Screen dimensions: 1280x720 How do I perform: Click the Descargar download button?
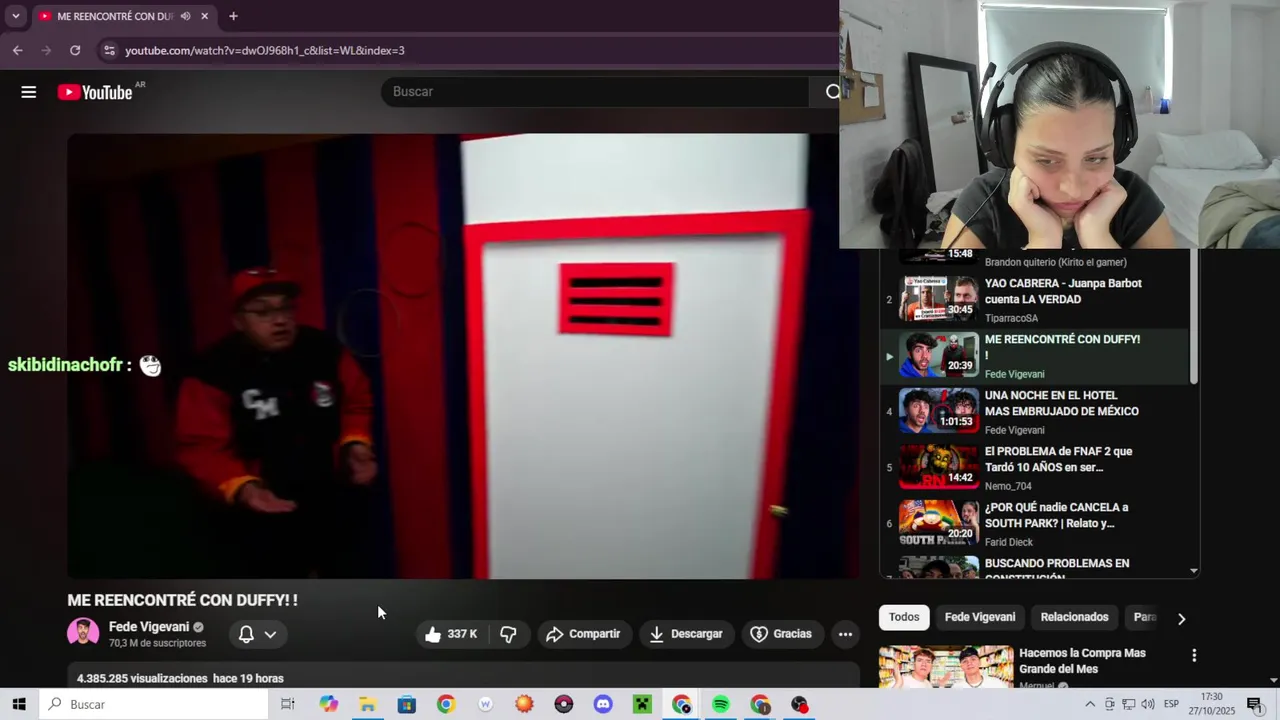click(x=686, y=634)
